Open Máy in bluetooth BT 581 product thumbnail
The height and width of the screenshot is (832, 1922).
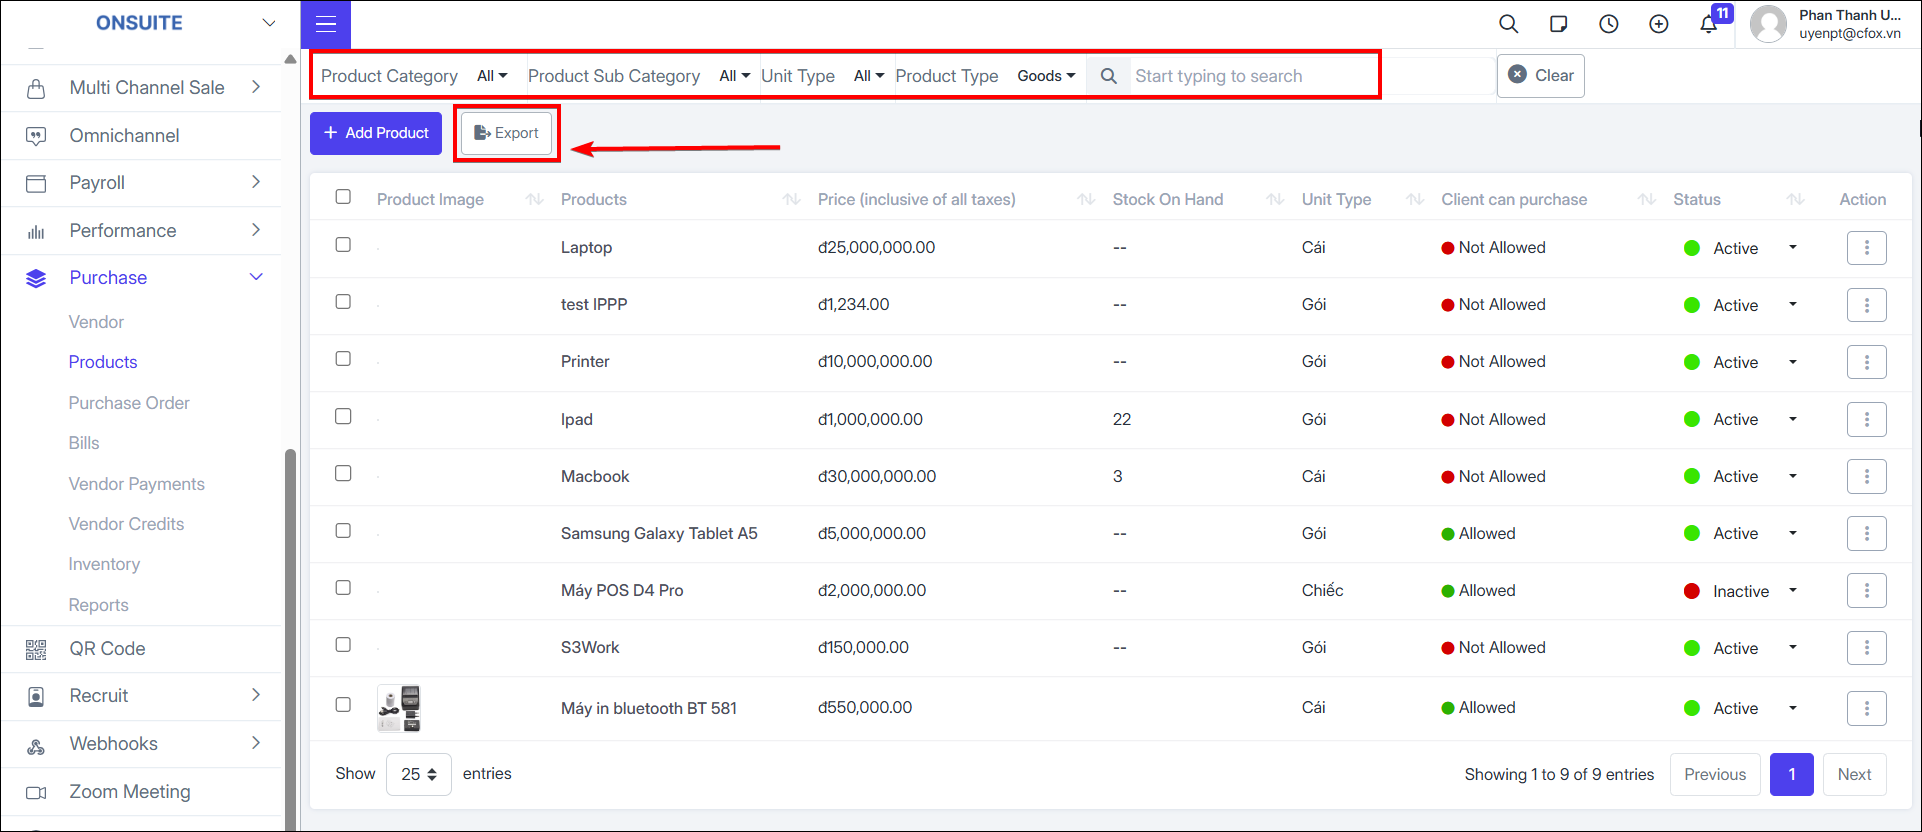399,708
